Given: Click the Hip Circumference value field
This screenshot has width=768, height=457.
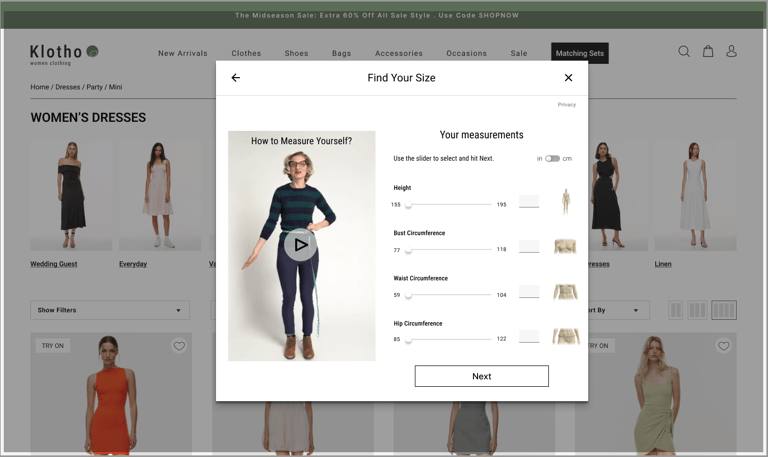Looking at the screenshot, I should [x=529, y=336].
